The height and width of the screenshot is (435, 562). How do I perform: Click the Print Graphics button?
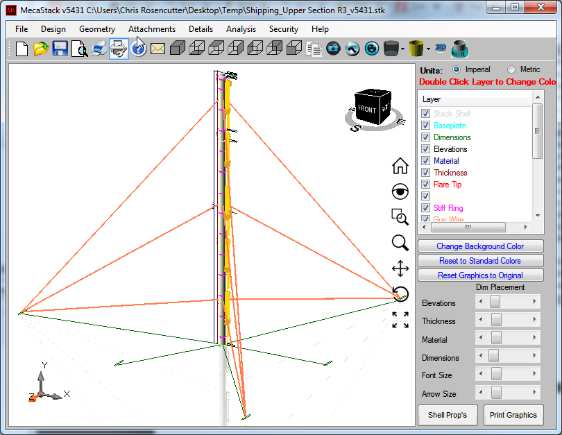pos(513,415)
